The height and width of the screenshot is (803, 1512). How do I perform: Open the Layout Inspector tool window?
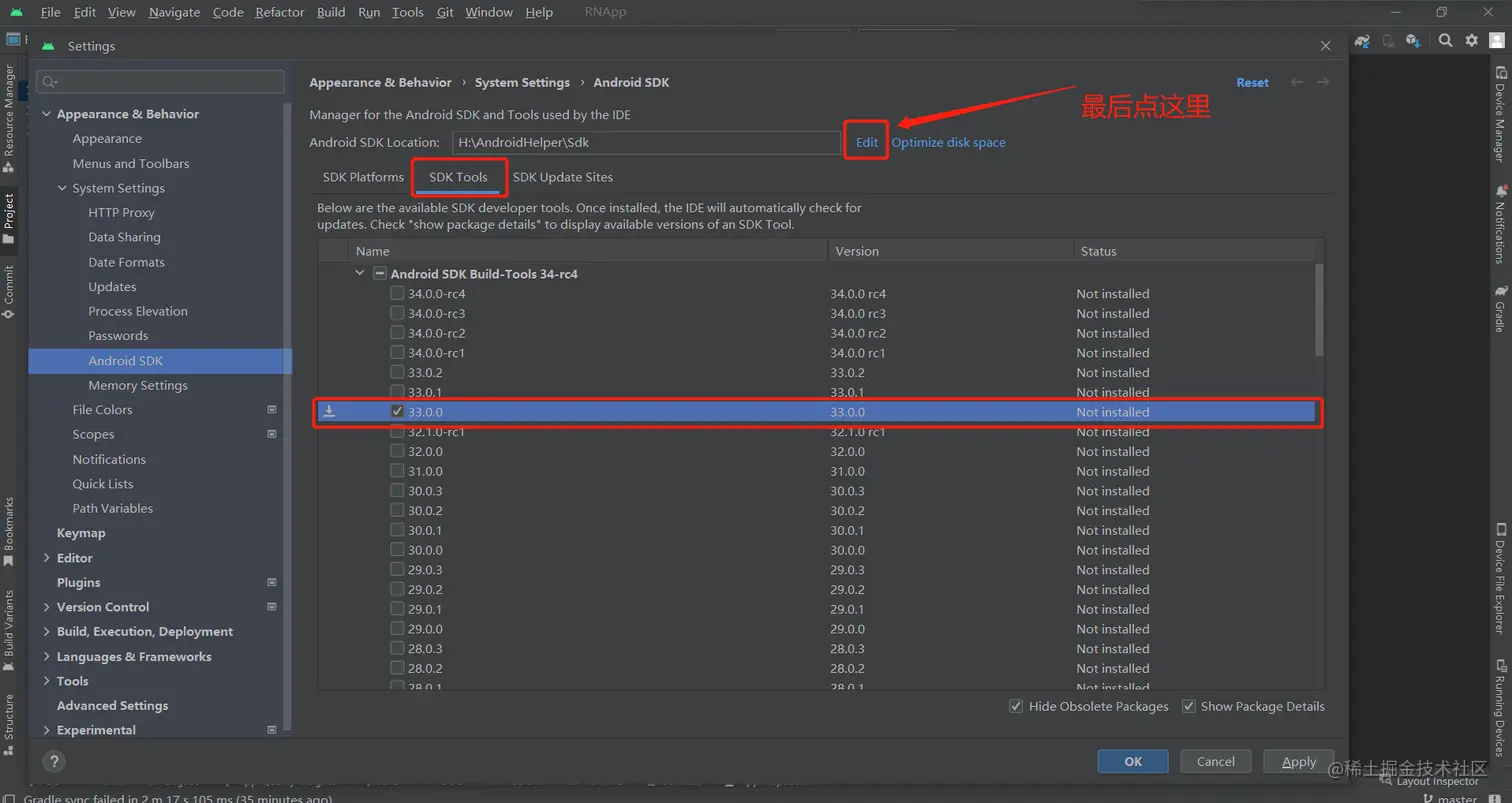(1428, 782)
